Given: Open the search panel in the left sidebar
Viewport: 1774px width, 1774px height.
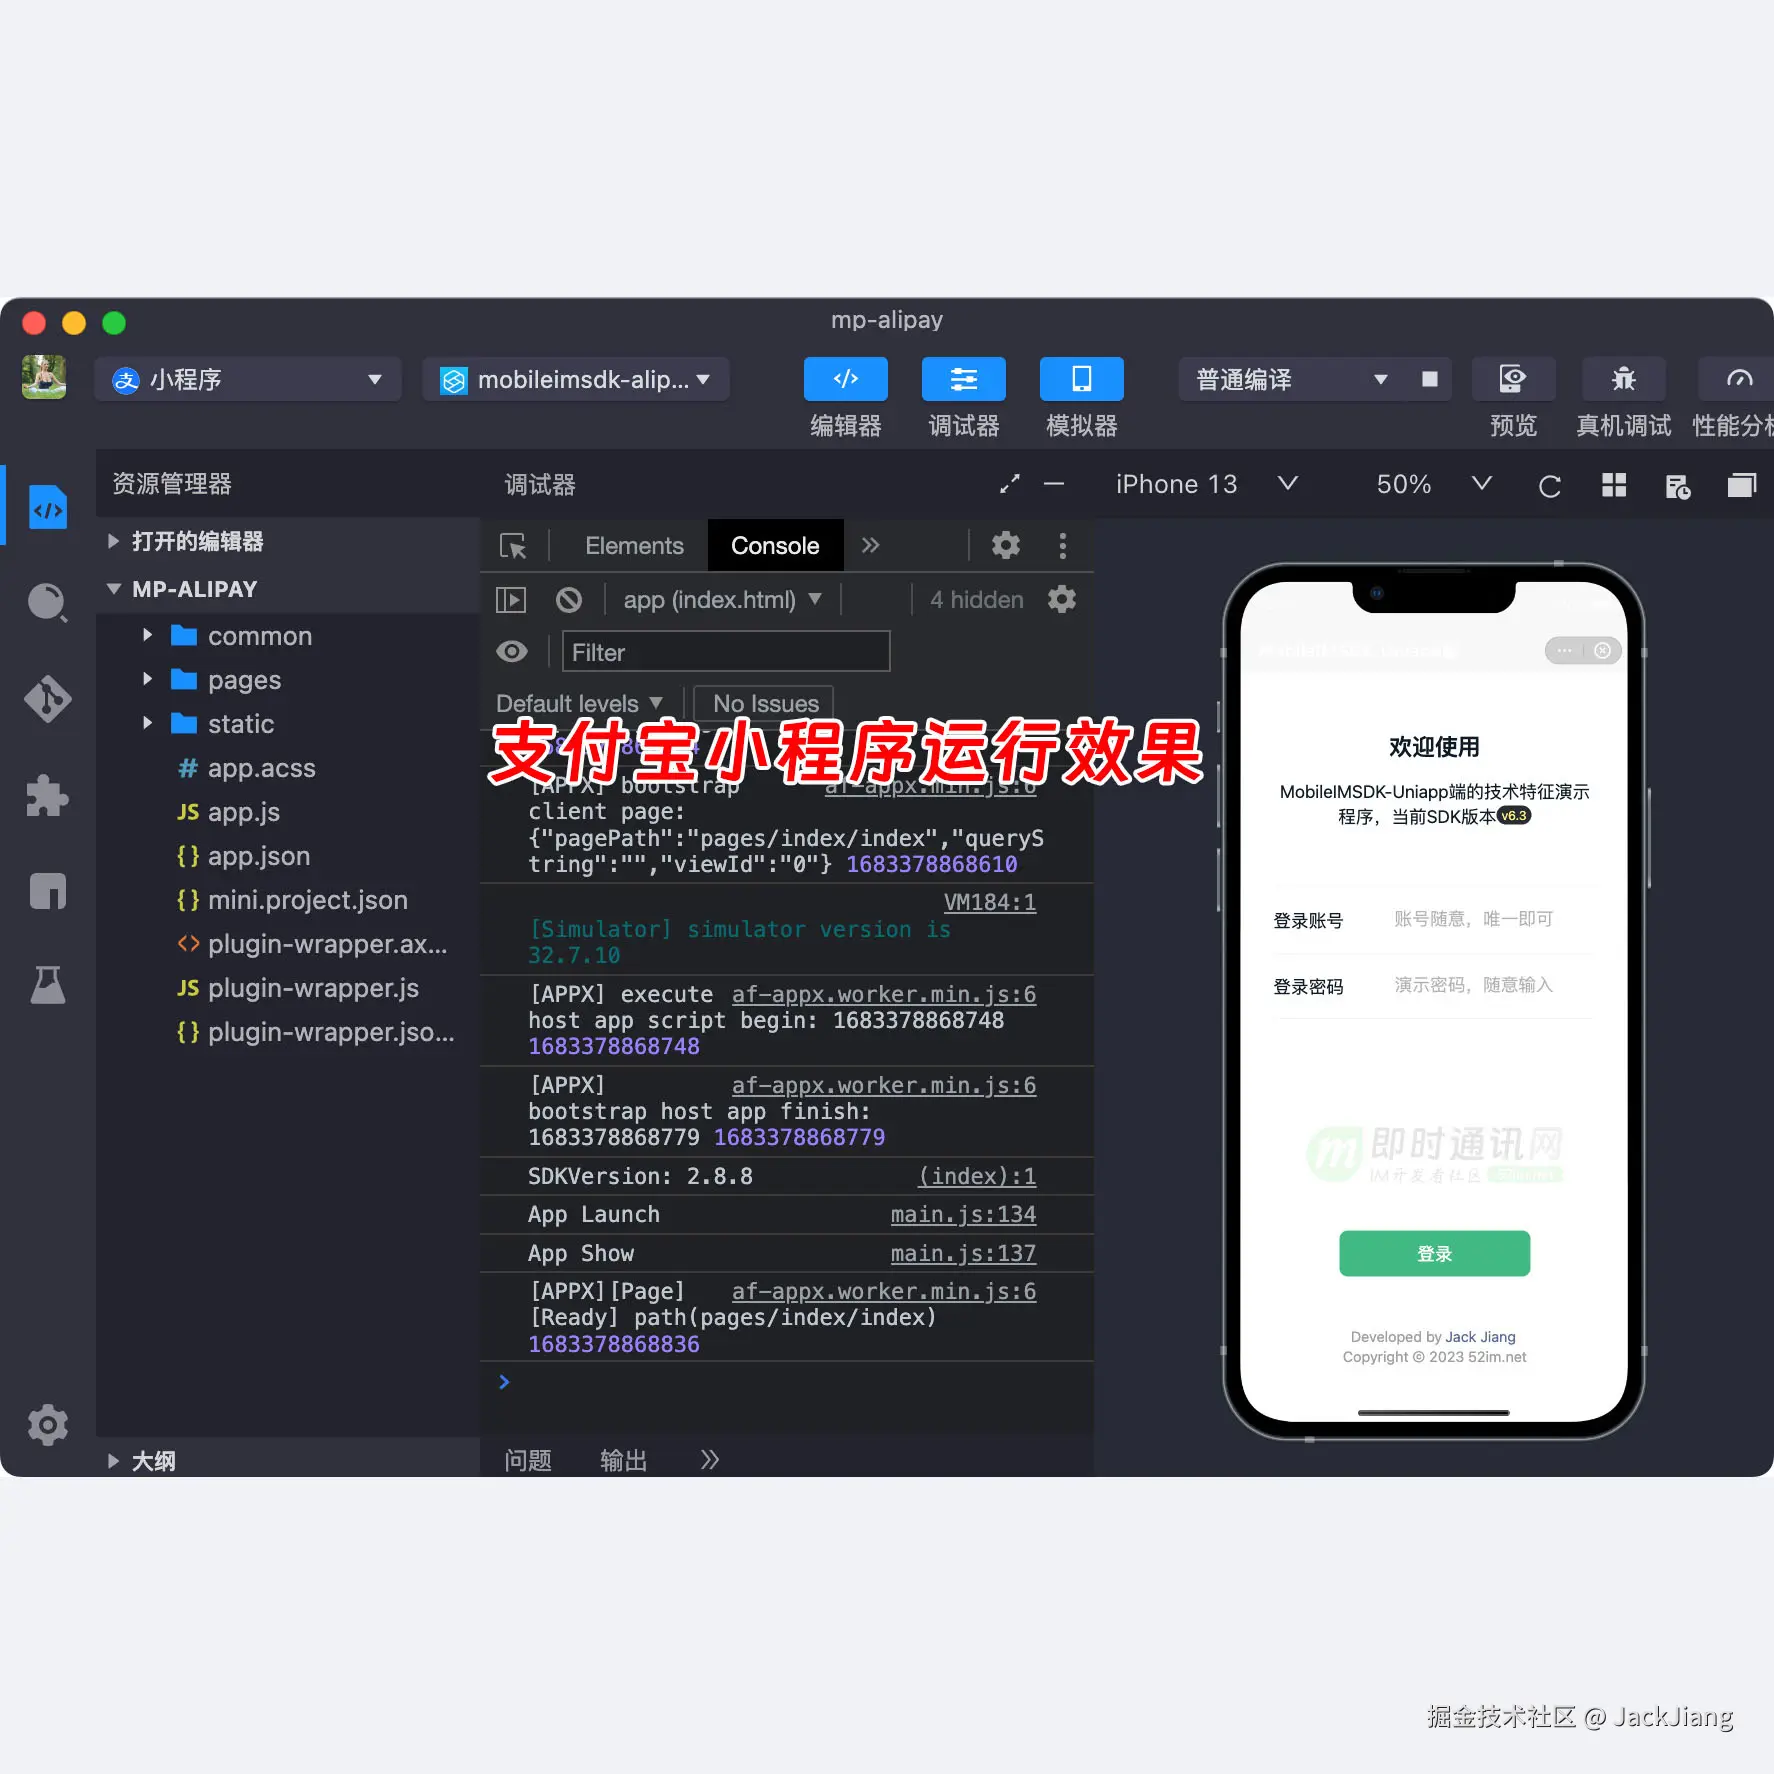Looking at the screenshot, I should pyautogui.click(x=47, y=602).
